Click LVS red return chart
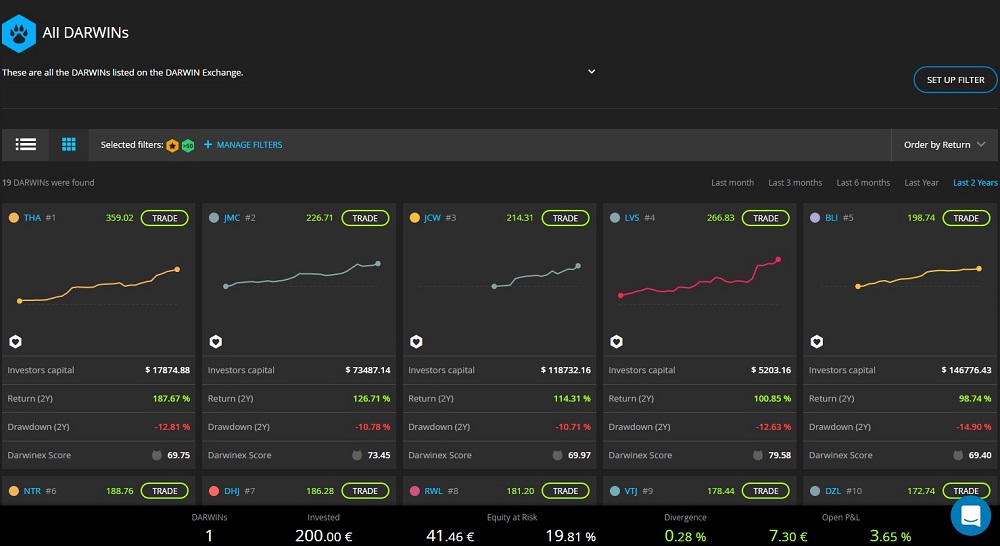The image size is (1000, 546). [x=699, y=278]
